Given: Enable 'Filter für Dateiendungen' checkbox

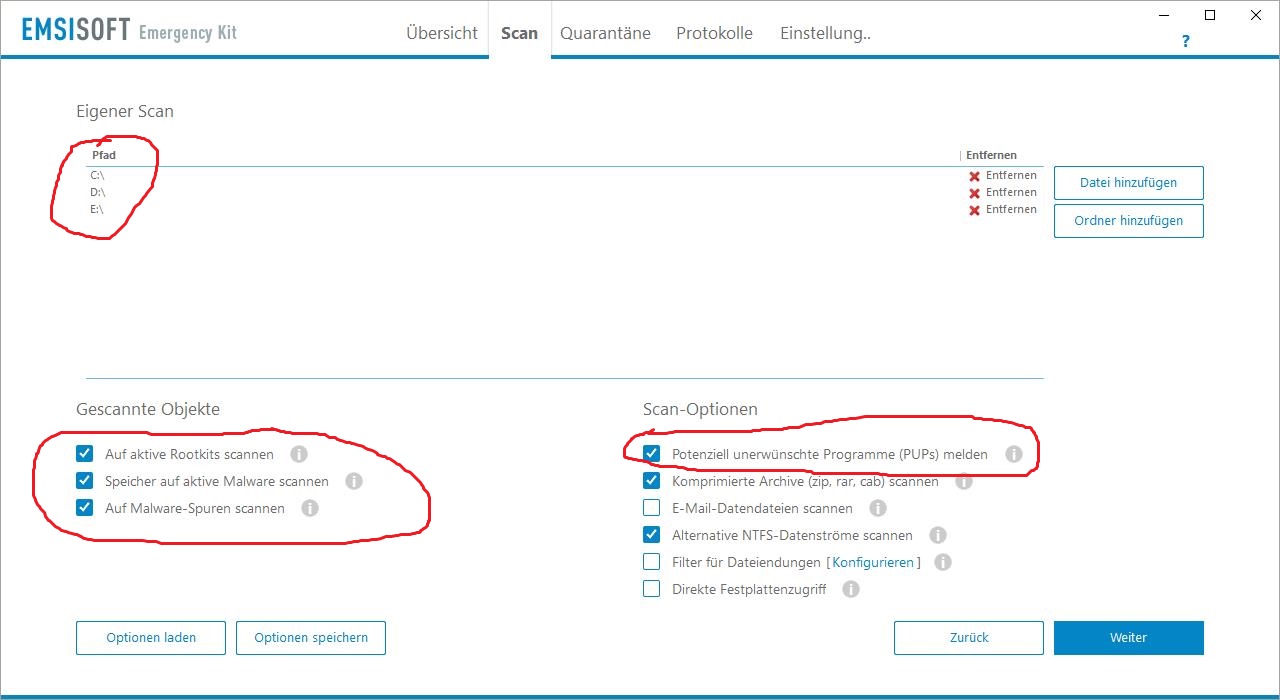Looking at the screenshot, I should point(652,562).
